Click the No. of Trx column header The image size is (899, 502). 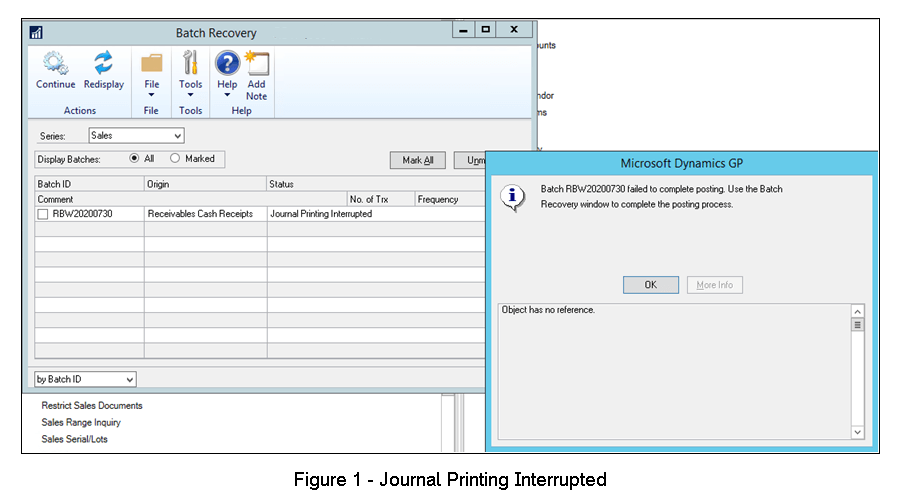point(381,199)
